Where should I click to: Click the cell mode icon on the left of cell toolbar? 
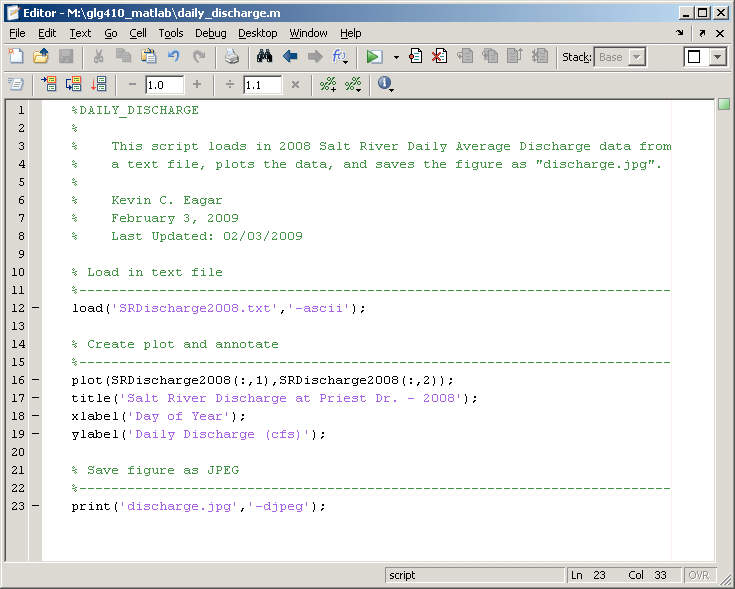point(16,84)
